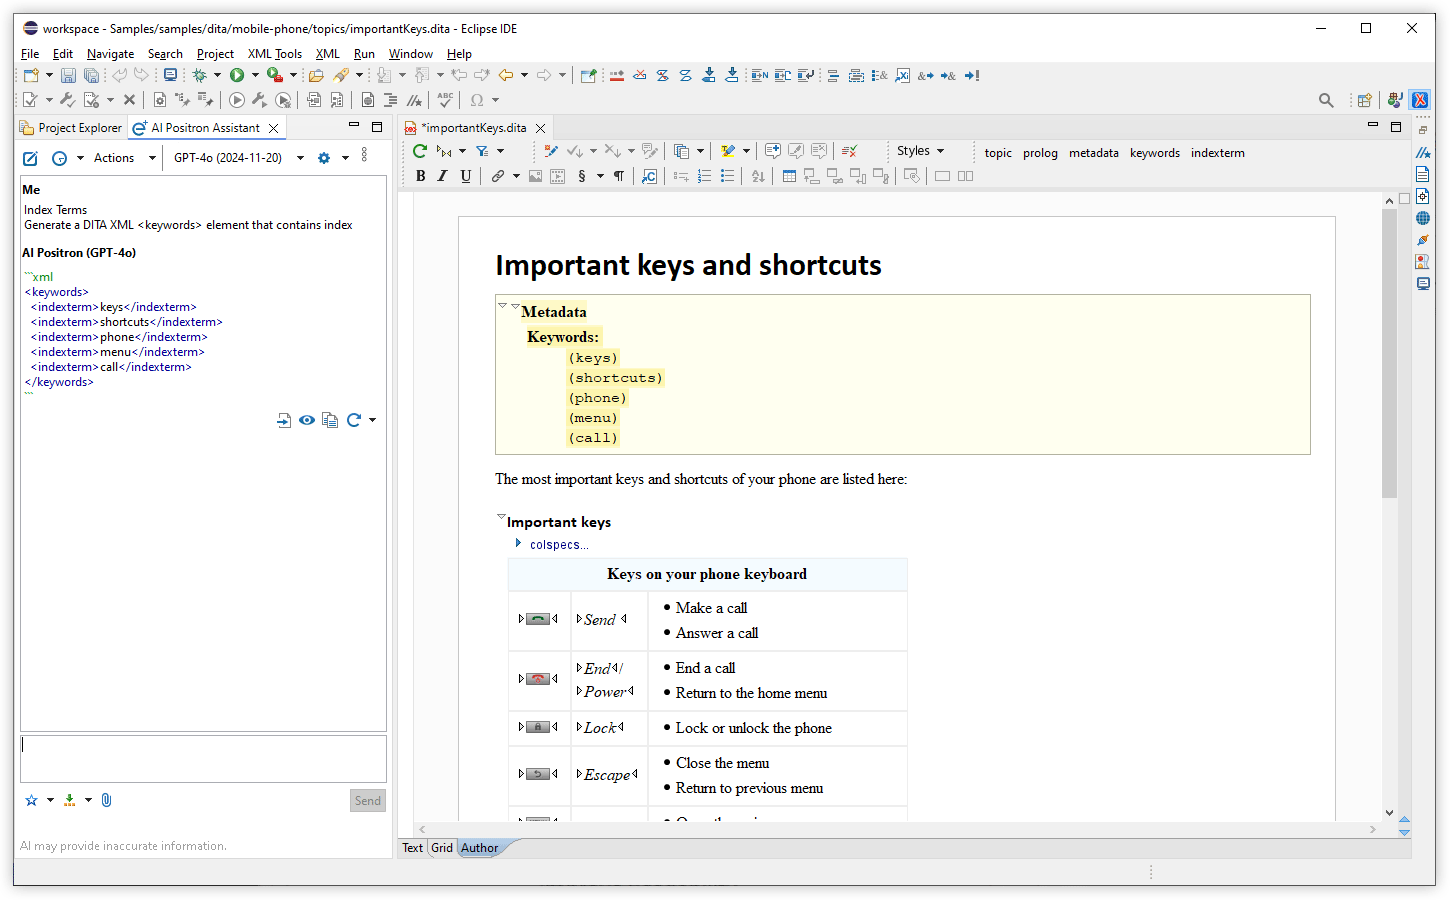Insert a table in the editor
The image size is (1450, 900).
pos(789,176)
